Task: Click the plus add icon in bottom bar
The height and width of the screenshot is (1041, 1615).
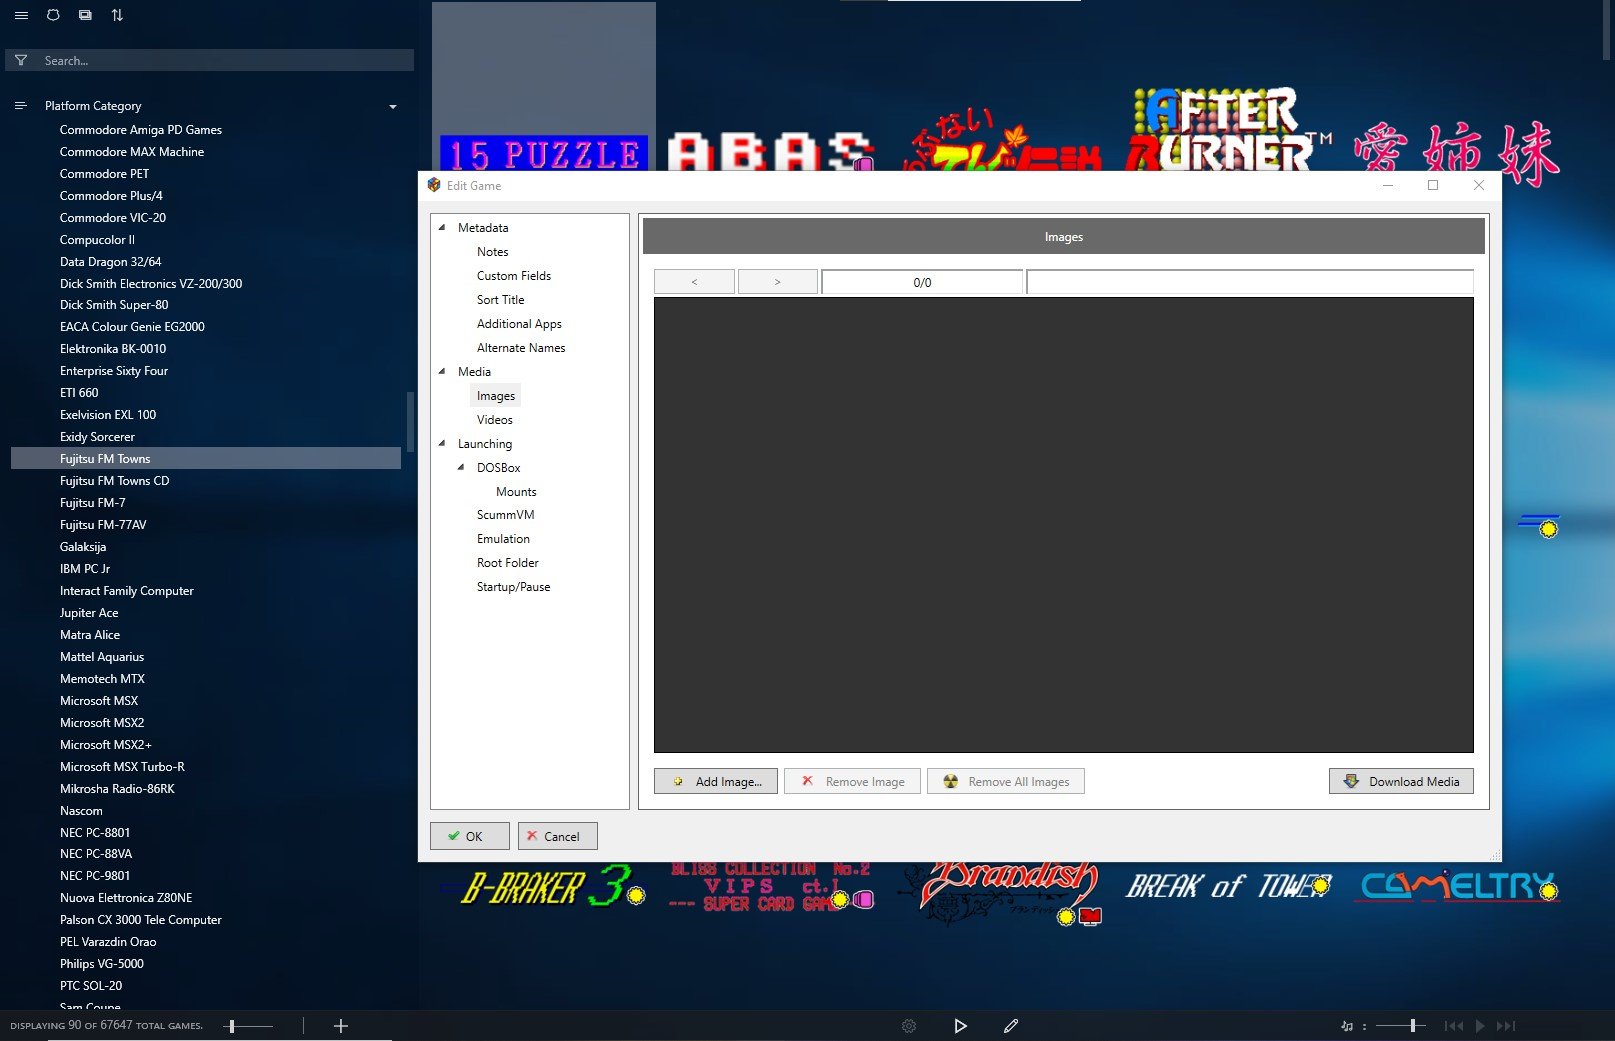Action: pos(341,1026)
